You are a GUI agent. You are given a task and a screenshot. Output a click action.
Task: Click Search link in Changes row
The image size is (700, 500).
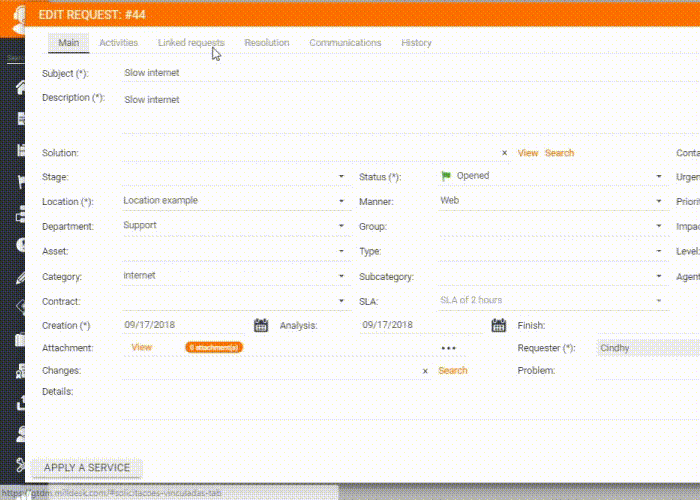click(453, 371)
